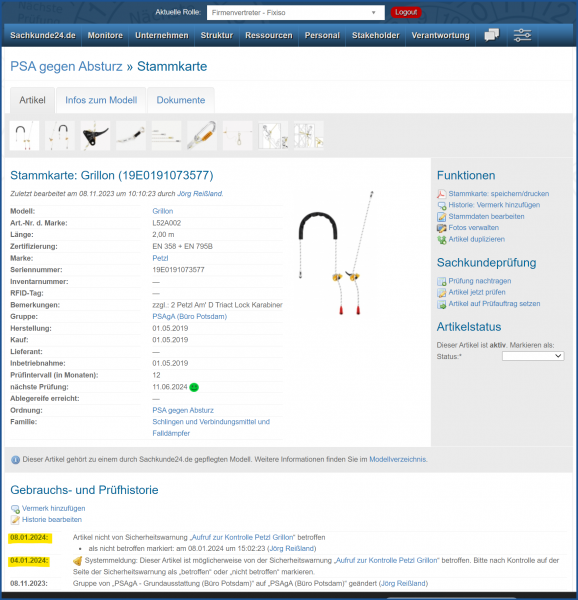Open the chat messages icon in navbar
The width and height of the screenshot is (578, 600).
click(x=492, y=35)
